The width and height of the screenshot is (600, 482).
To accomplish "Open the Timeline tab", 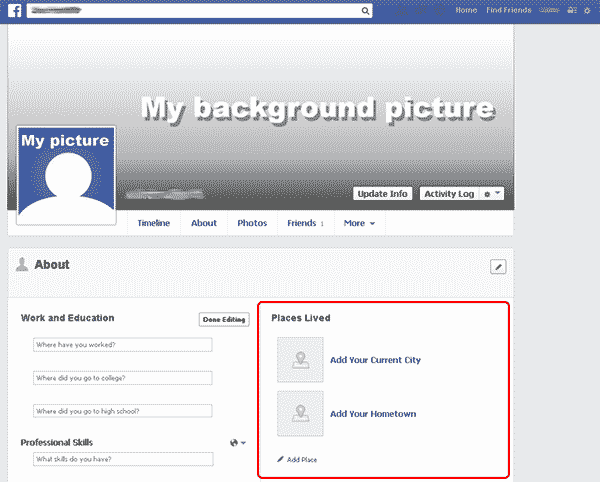I will [154, 223].
